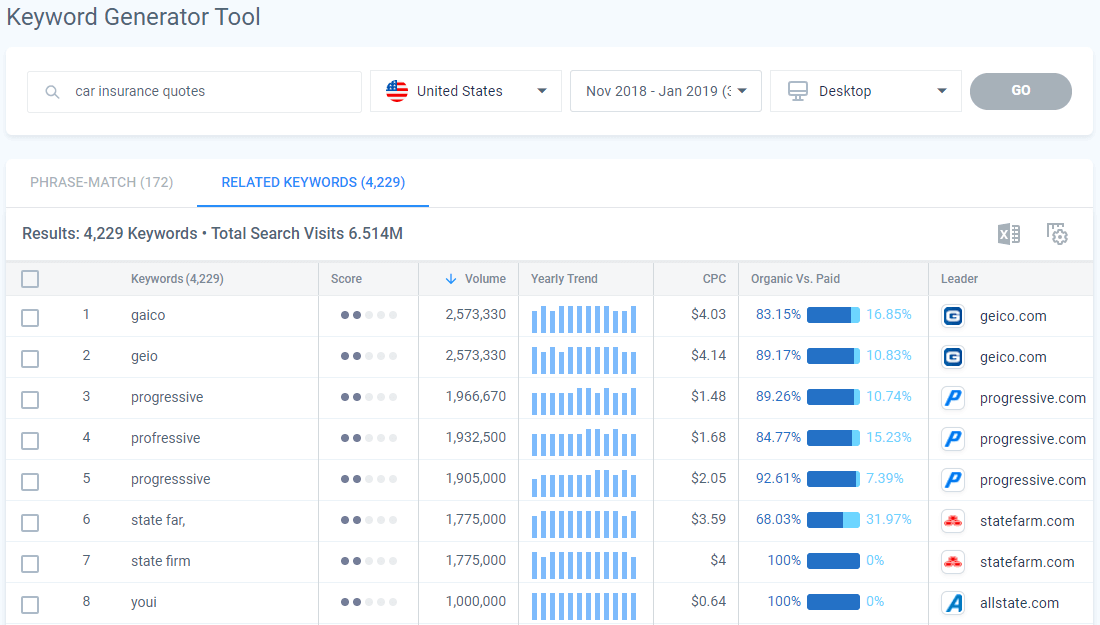Click the search magnifier icon

52,91
